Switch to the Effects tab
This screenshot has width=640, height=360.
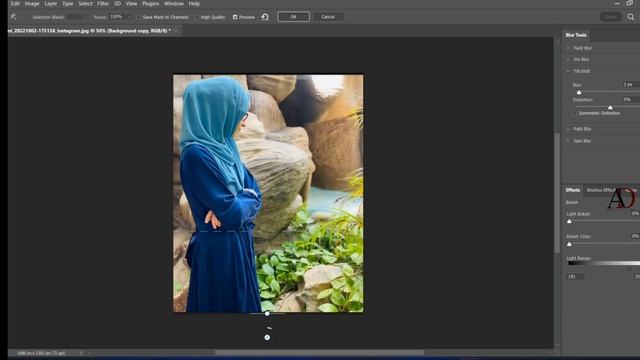573,190
